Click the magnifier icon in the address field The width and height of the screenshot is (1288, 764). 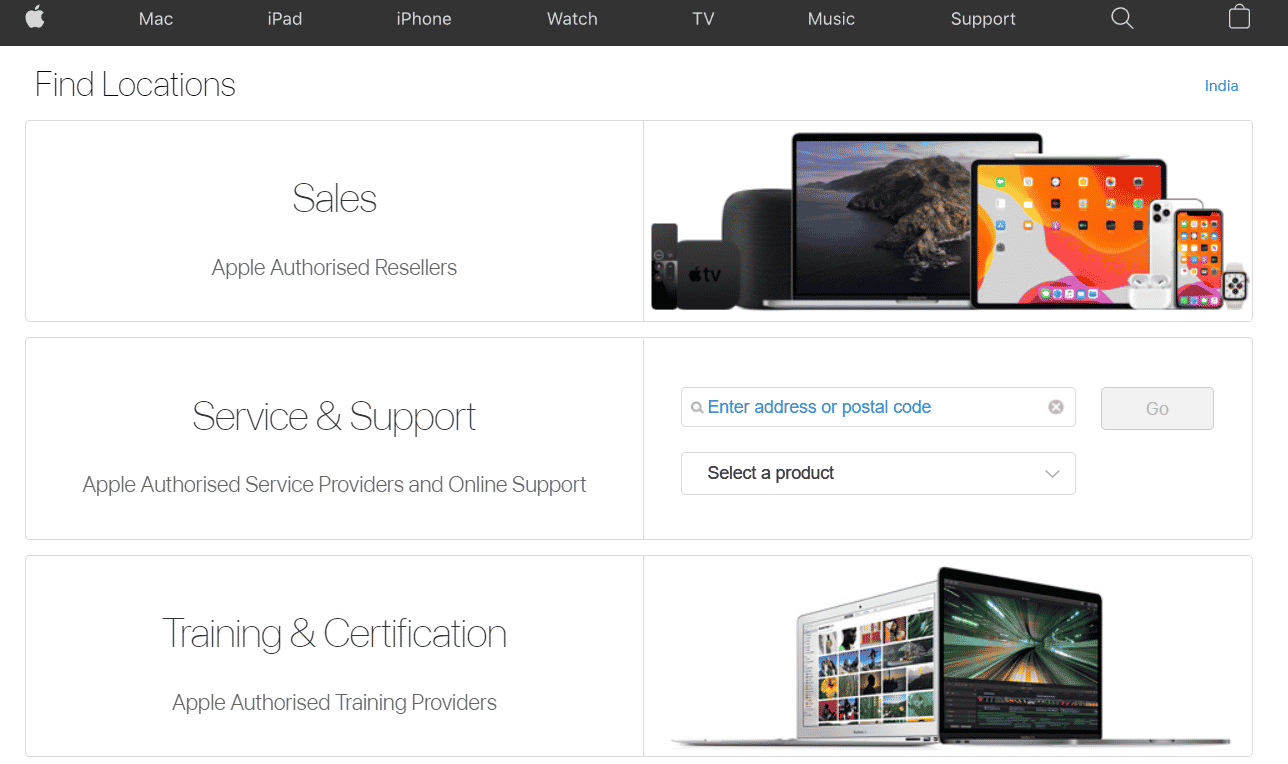[697, 408]
